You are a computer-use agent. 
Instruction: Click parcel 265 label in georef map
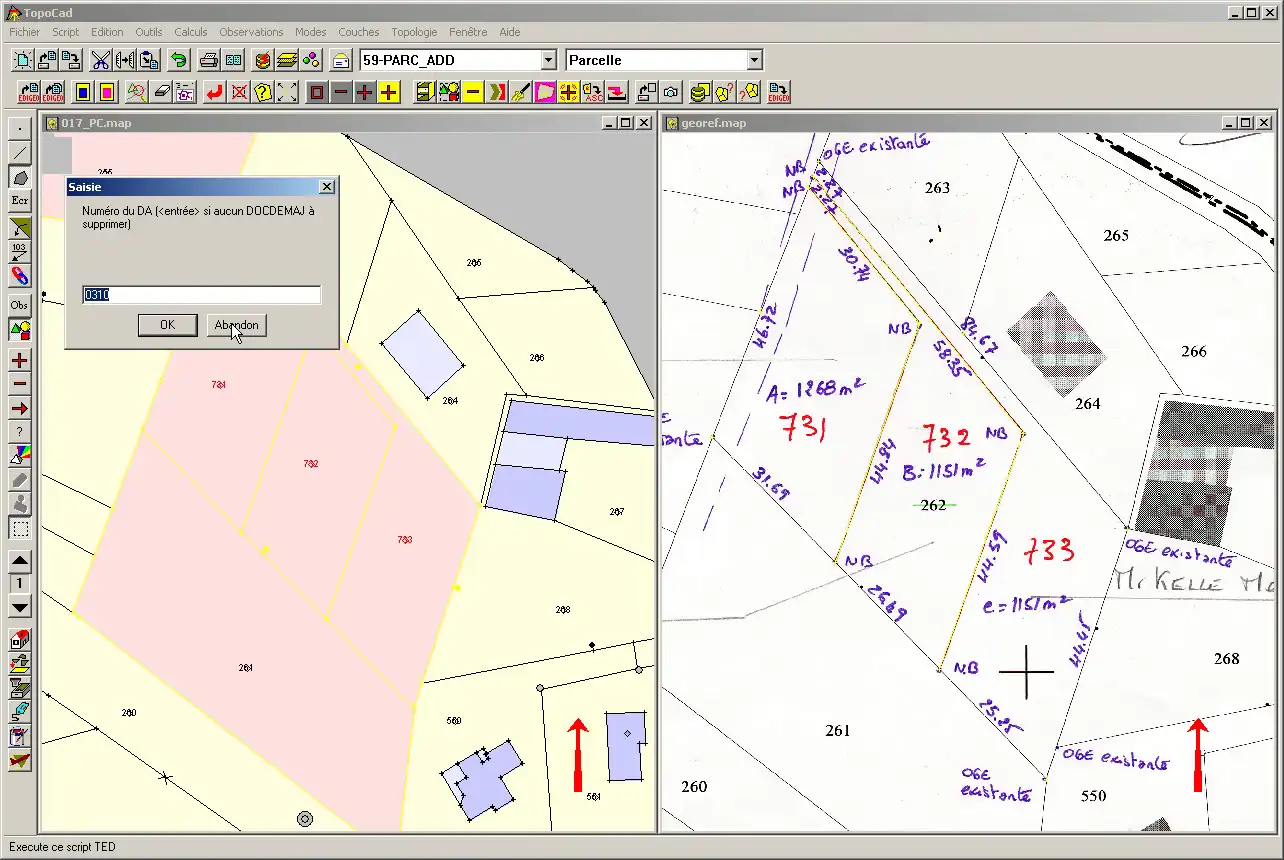(x=1116, y=235)
